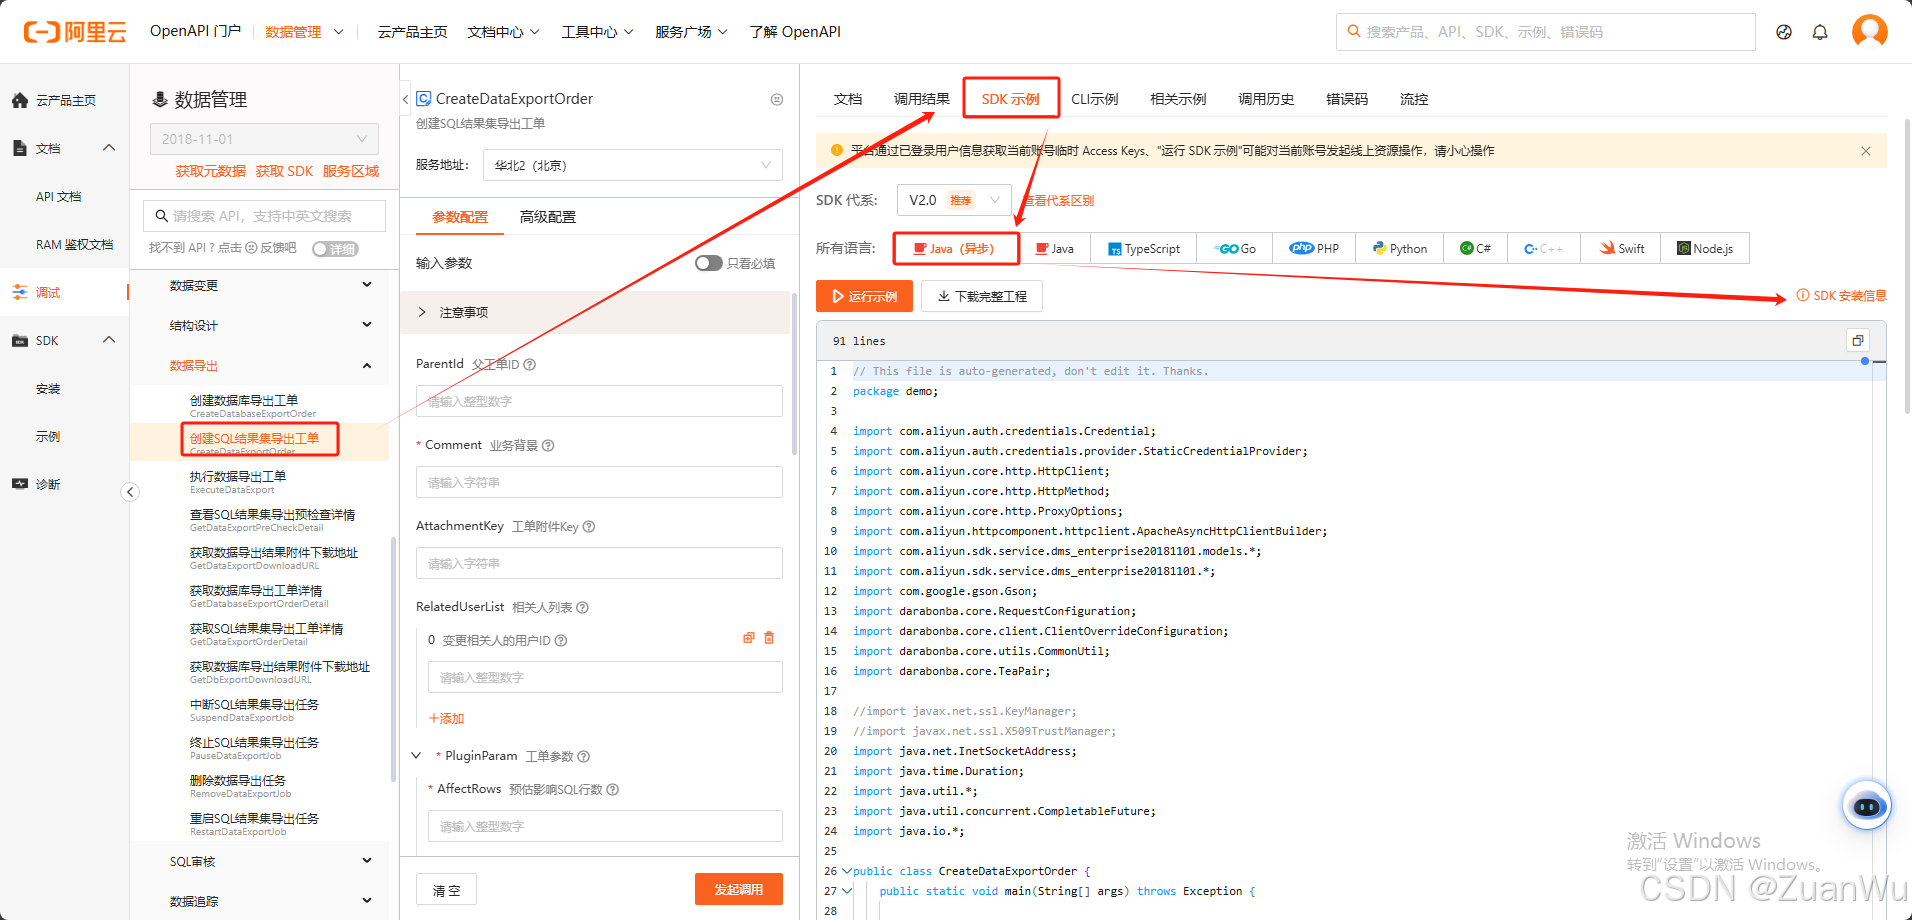Delete the RelatedUserList item 0
This screenshot has height=920, width=1912.
pos(769,638)
